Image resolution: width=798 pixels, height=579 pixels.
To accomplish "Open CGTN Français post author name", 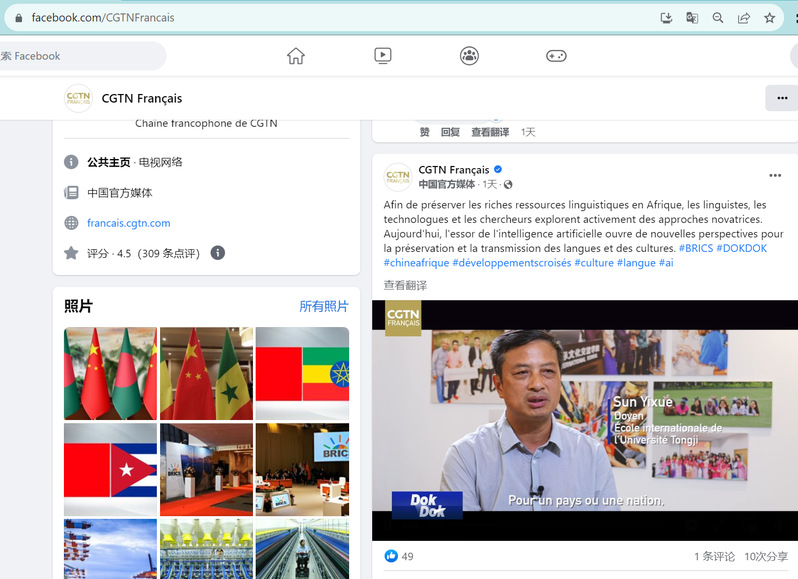I will tap(454, 170).
